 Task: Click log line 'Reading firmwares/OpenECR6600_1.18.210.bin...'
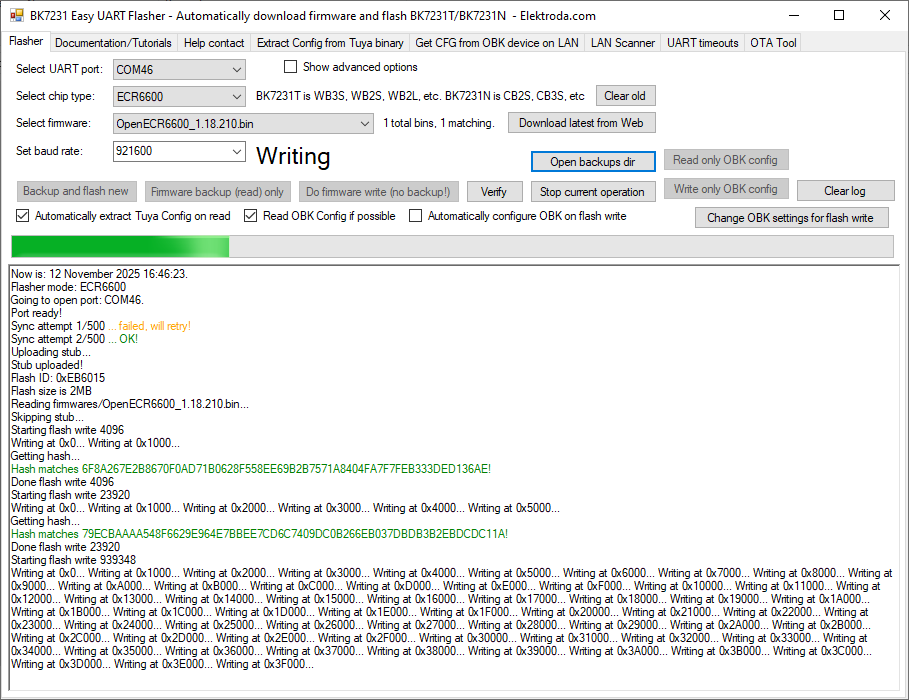click(130, 404)
